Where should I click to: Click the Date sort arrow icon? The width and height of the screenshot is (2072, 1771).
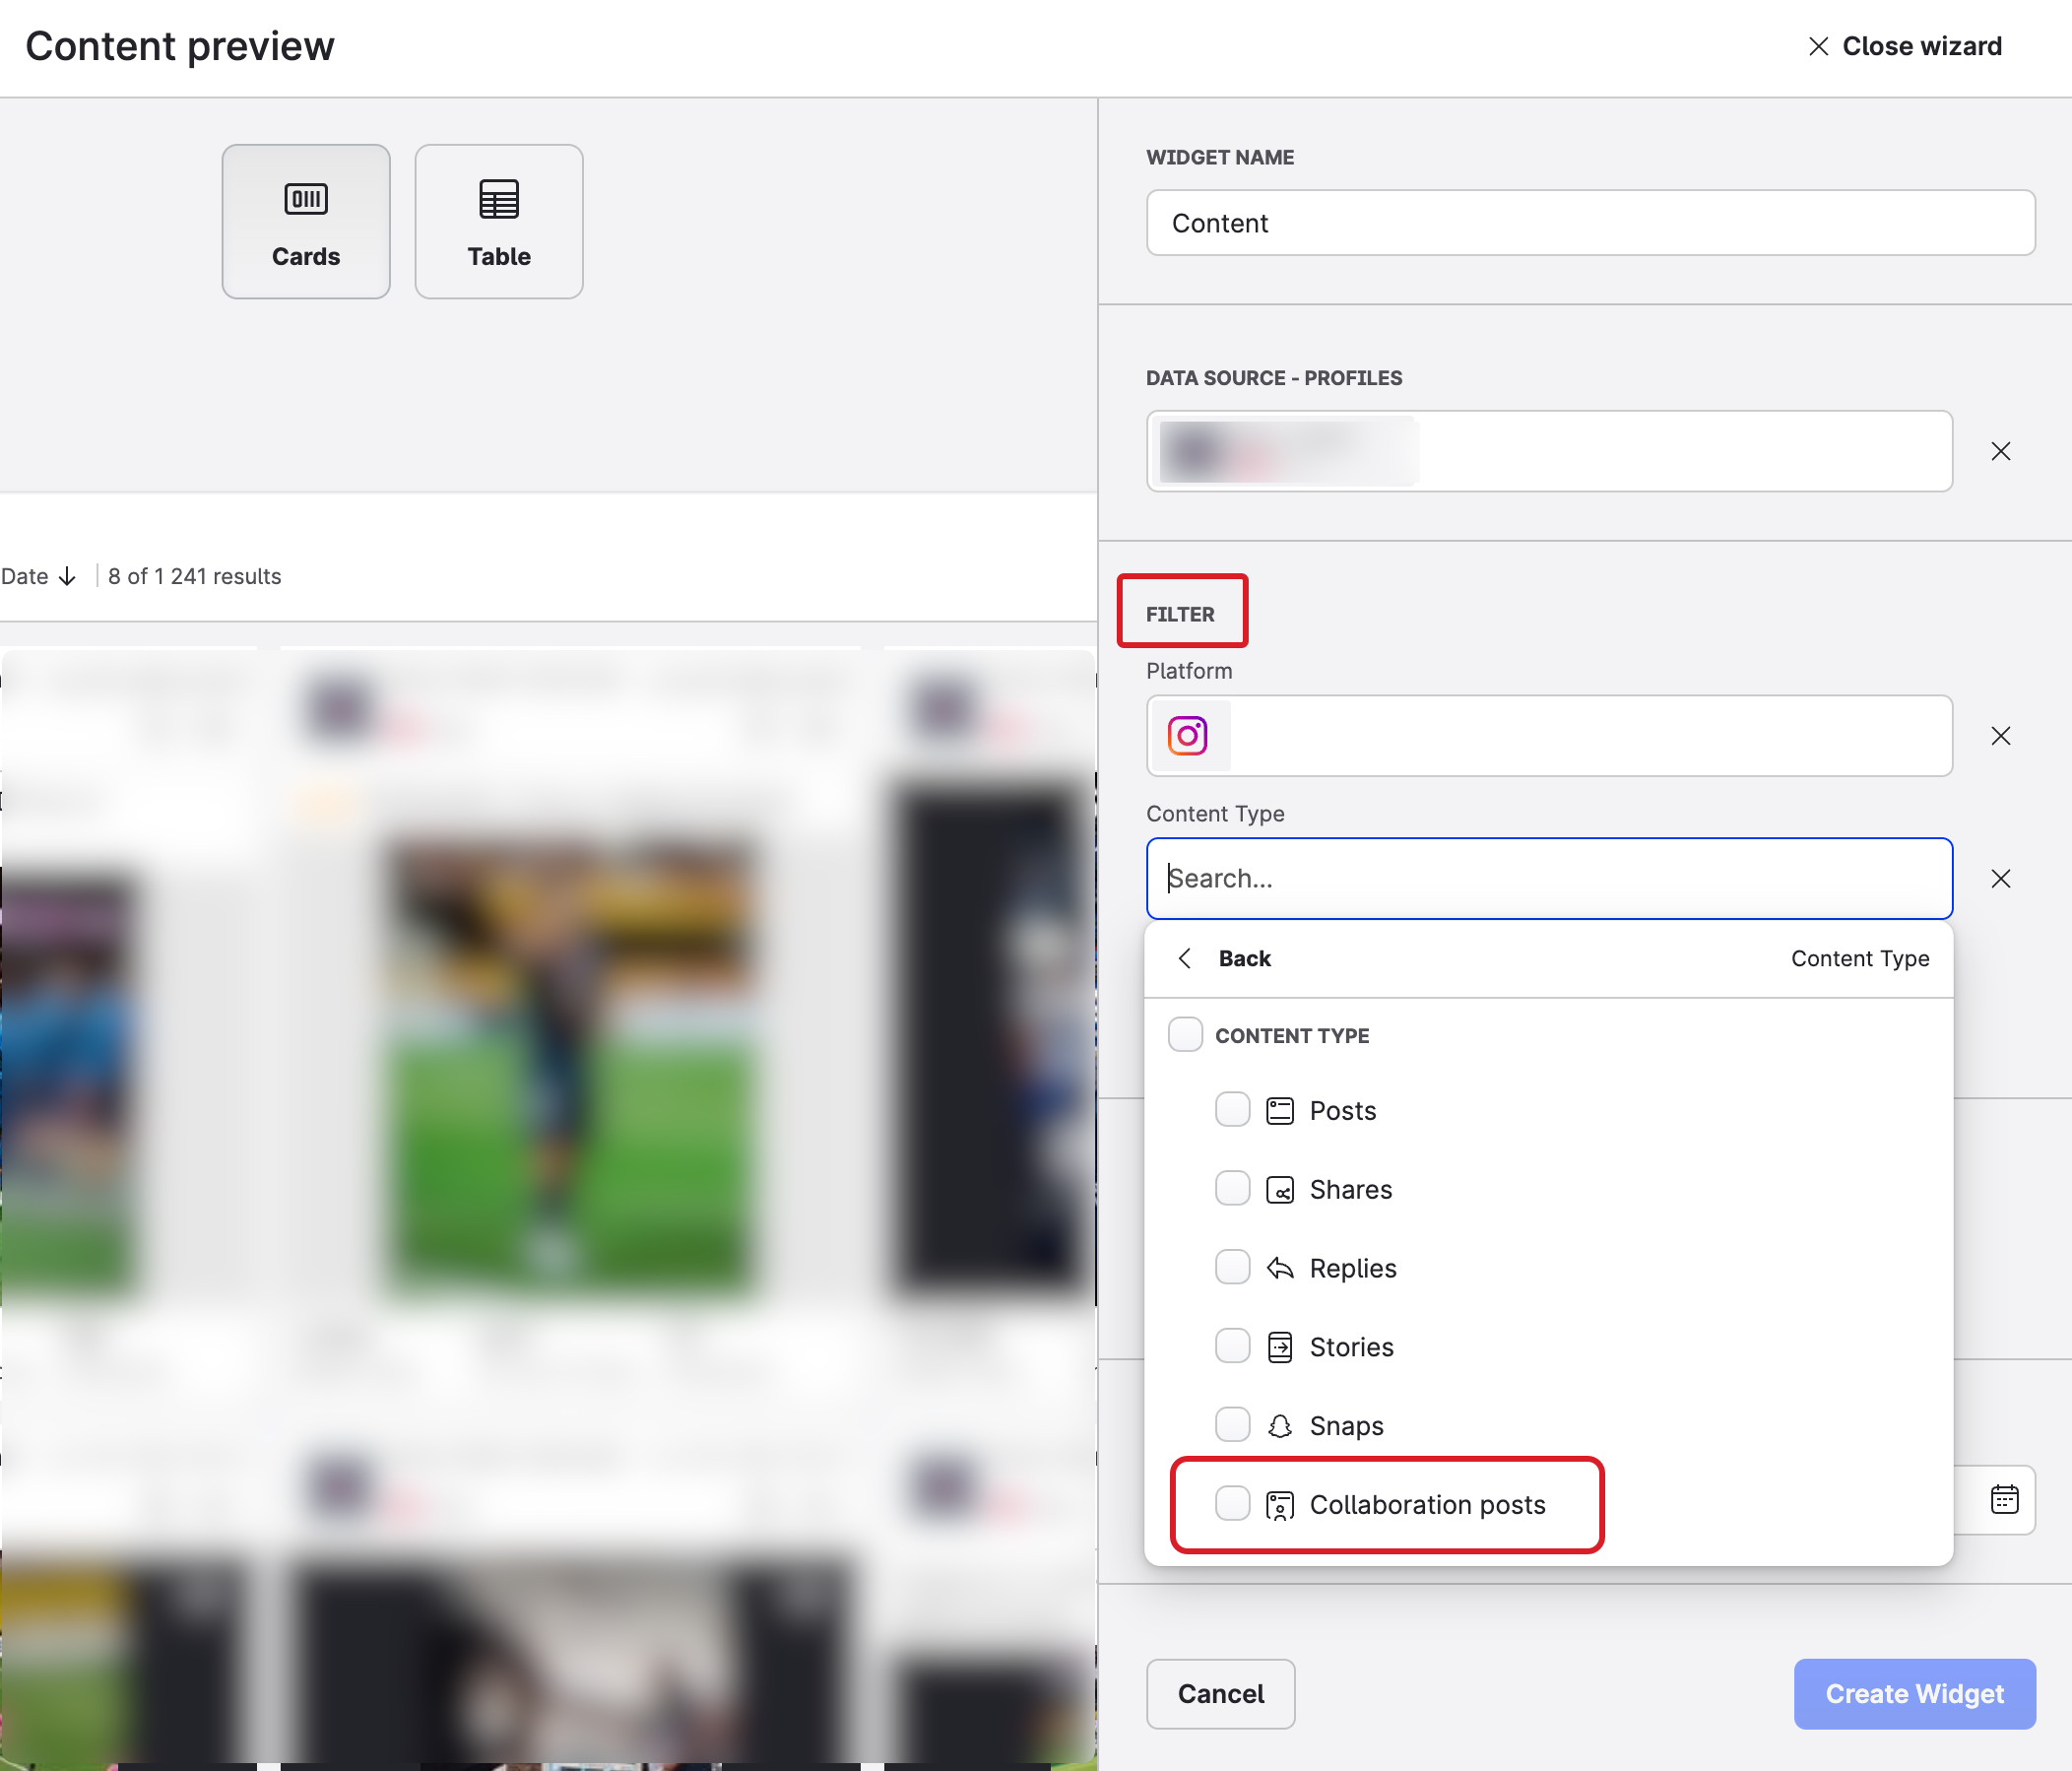67,576
